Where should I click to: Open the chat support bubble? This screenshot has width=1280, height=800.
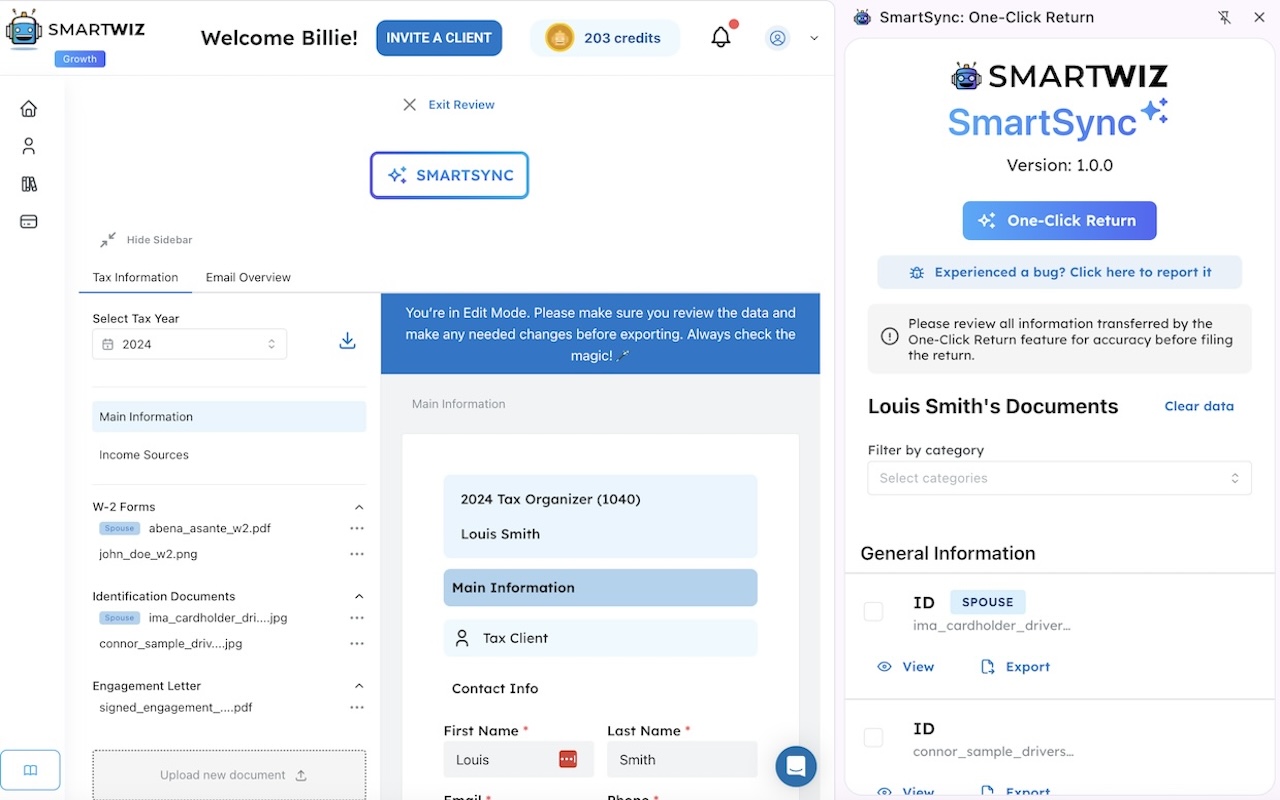coord(796,767)
